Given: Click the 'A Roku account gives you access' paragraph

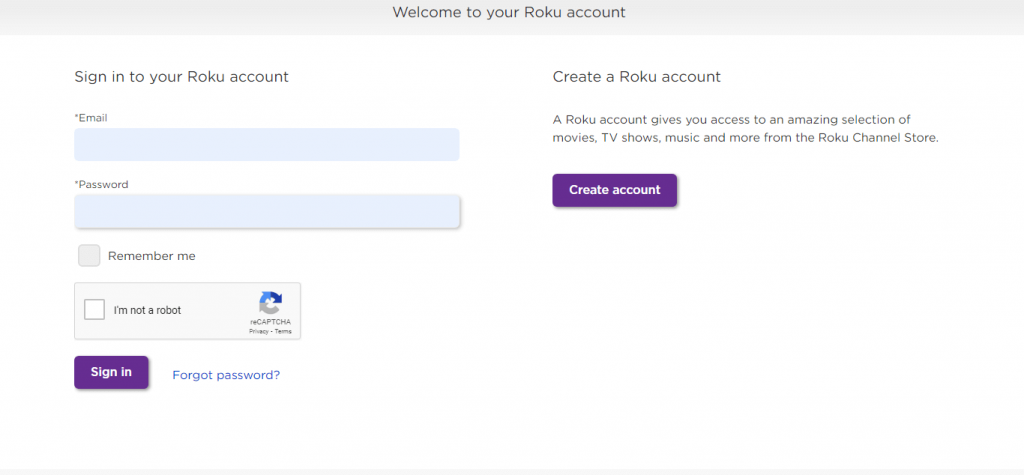Looking at the screenshot, I should 745,129.
